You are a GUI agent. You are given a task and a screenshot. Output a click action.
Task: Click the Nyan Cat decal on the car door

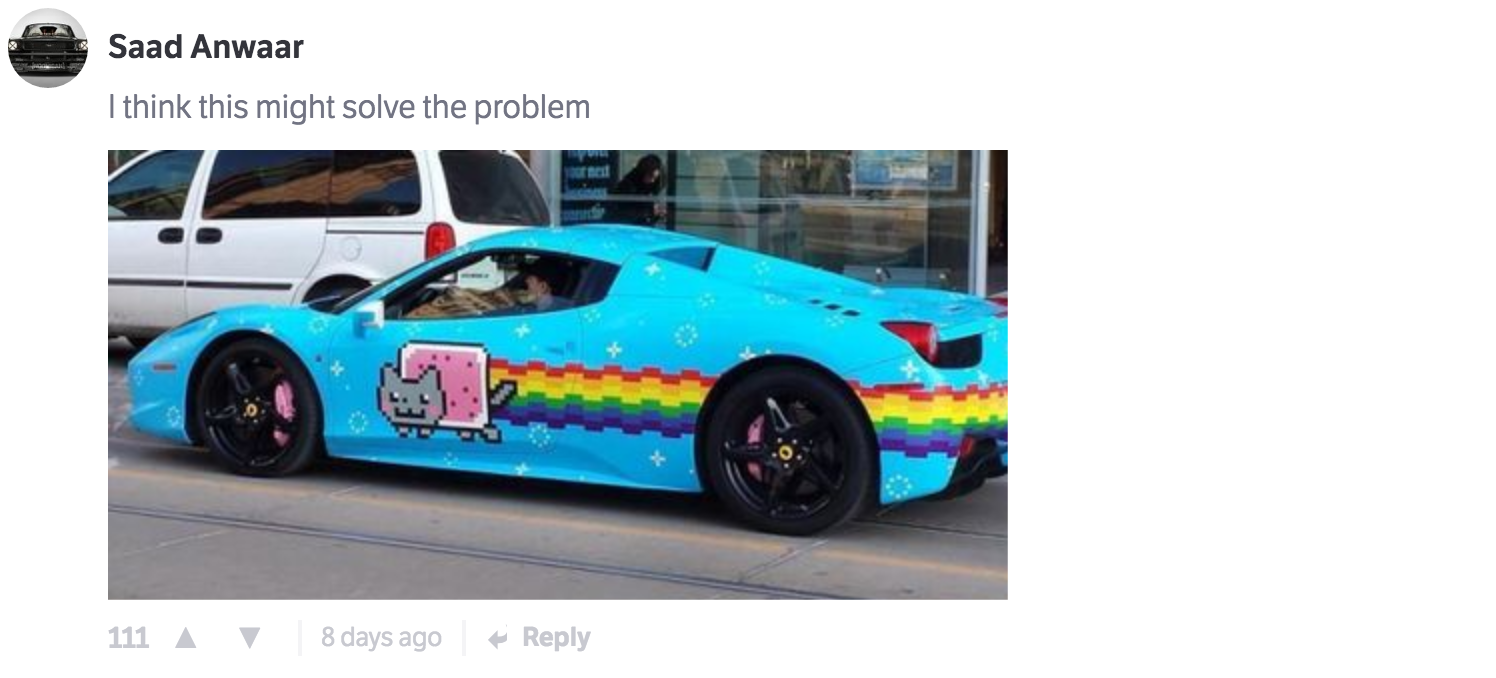[x=440, y=390]
